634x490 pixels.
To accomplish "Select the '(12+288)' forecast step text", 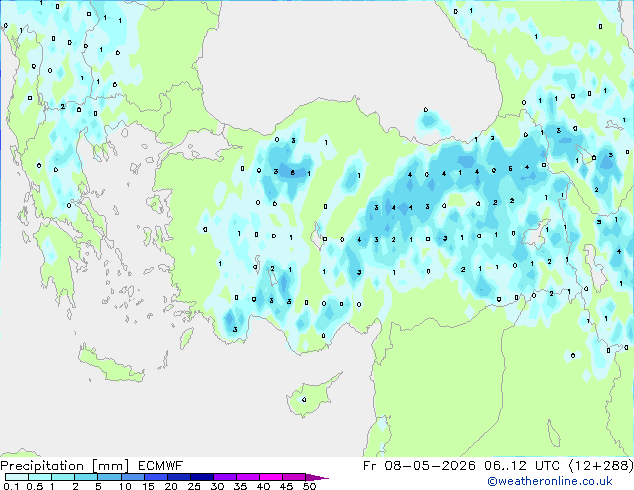I will [x=601, y=466].
